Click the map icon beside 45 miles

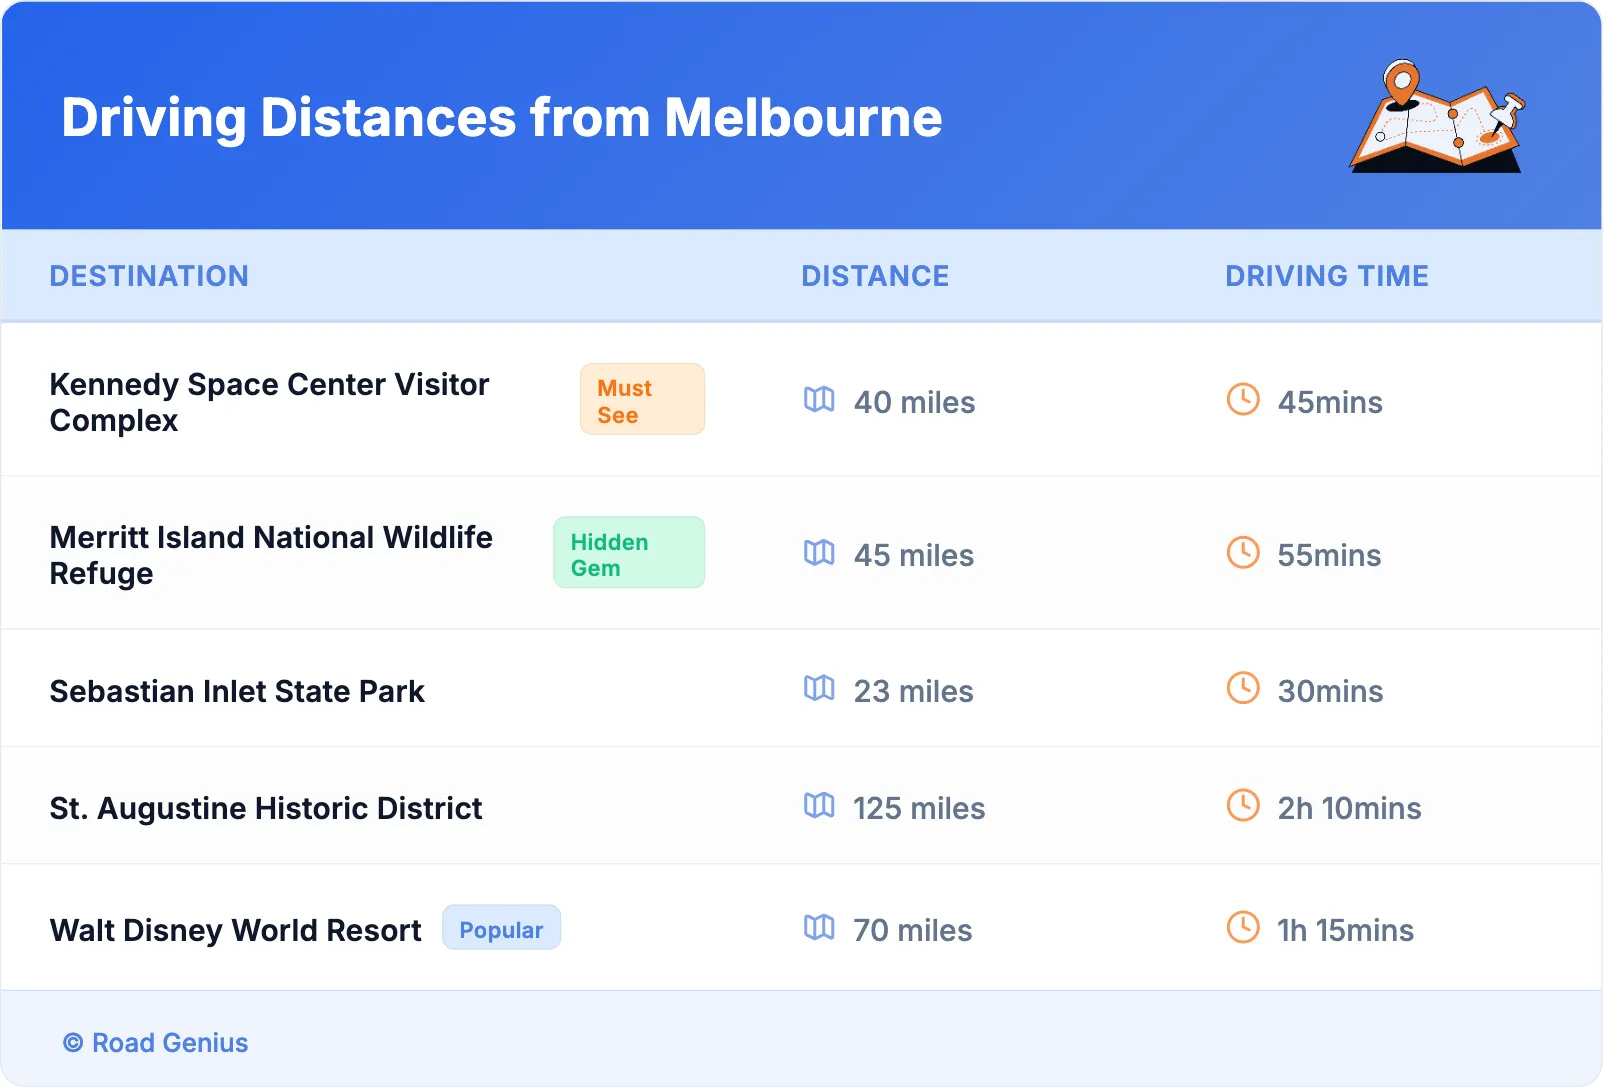click(x=819, y=553)
